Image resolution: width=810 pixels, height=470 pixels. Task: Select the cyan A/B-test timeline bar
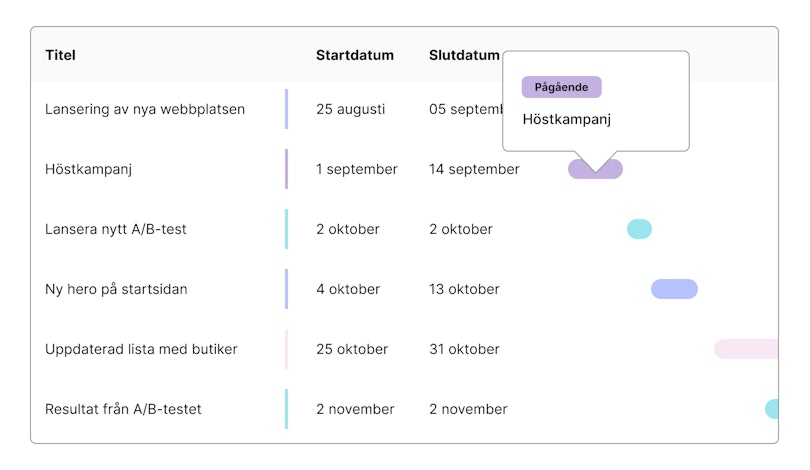click(639, 229)
